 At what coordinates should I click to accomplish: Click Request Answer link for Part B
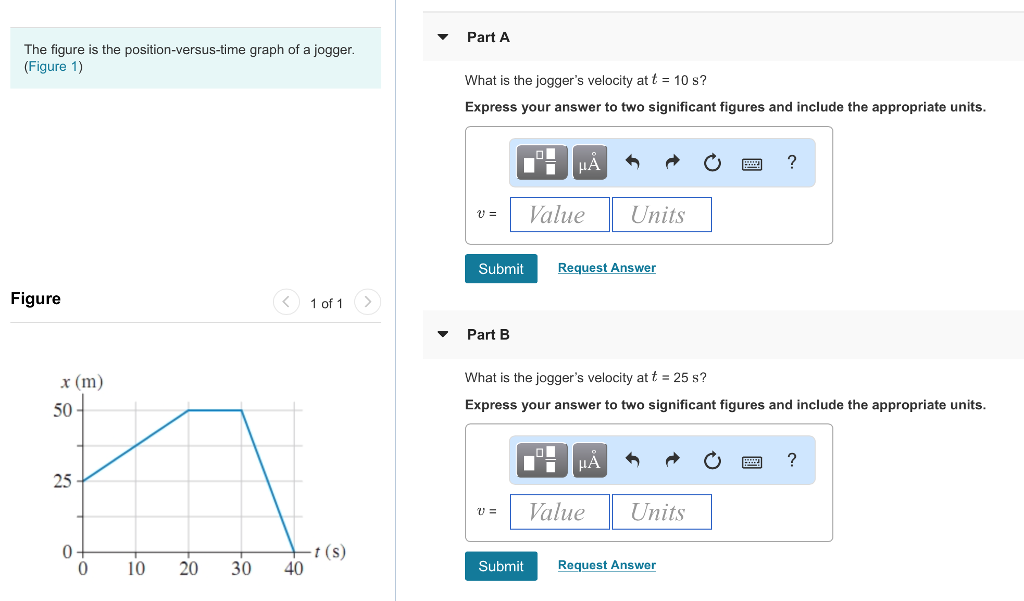[607, 565]
